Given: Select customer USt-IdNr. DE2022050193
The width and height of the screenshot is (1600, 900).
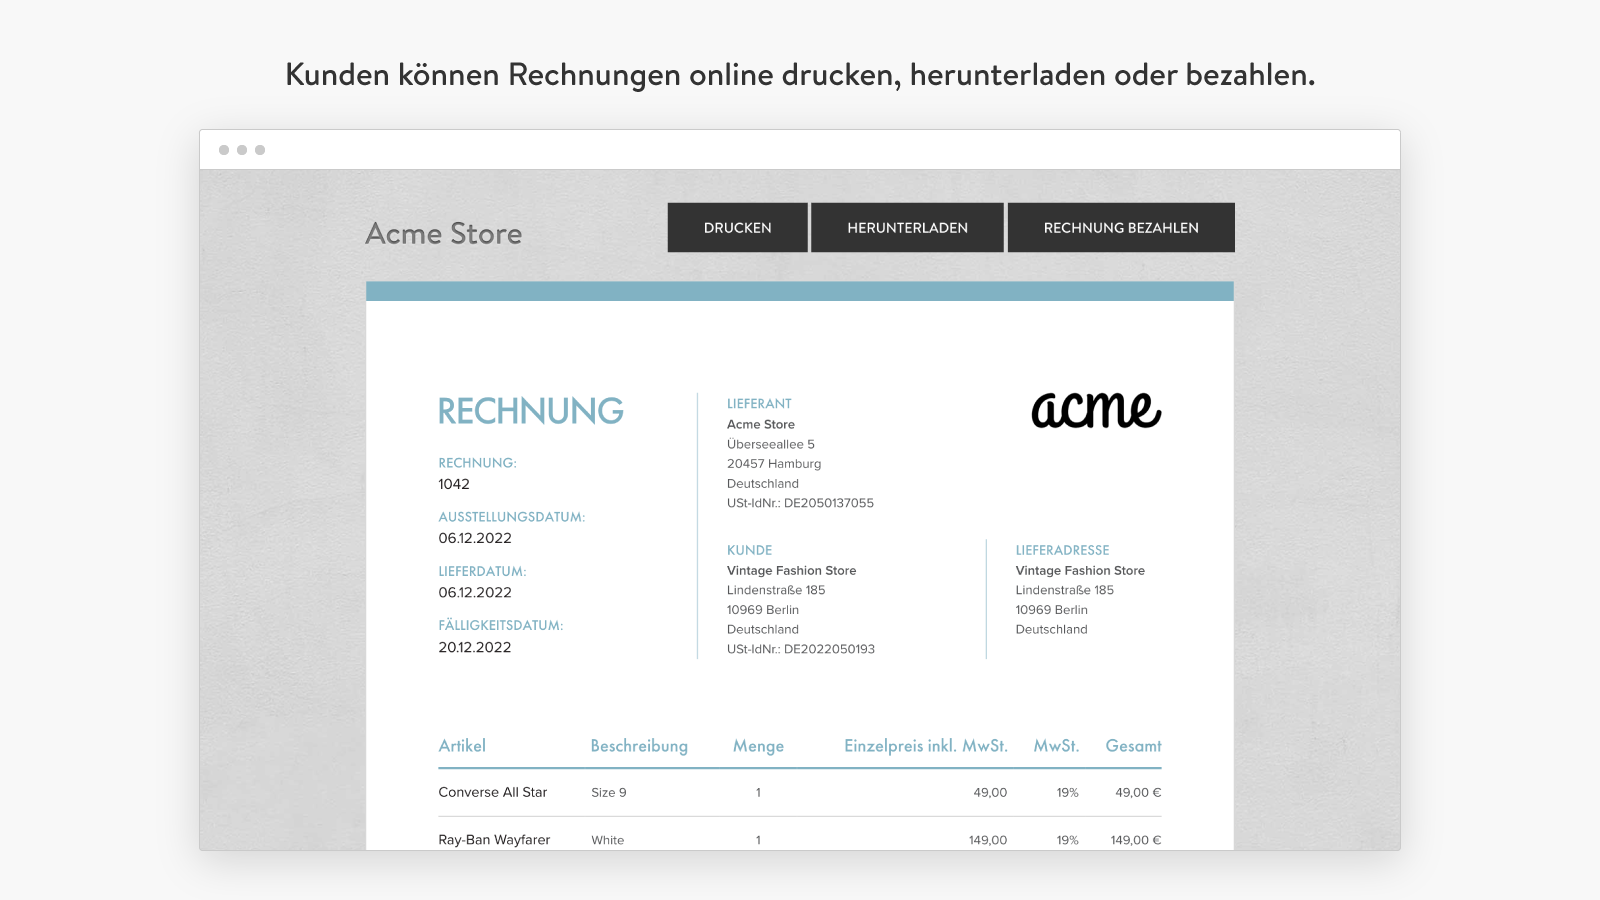Looking at the screenshot, I should (x=801, y=649).
